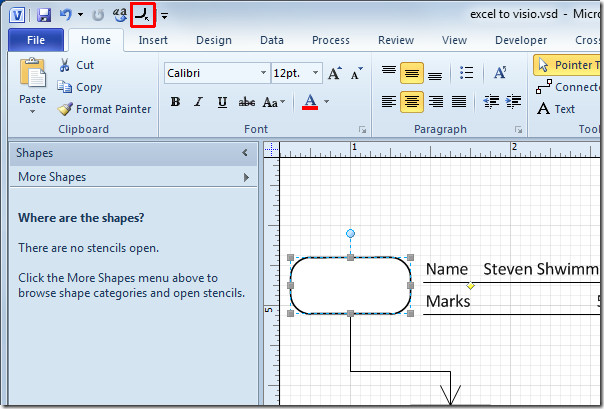Click the Connector icon highlighted in red
This screenshot has height=409, width=604.
[x=143, y=15]
